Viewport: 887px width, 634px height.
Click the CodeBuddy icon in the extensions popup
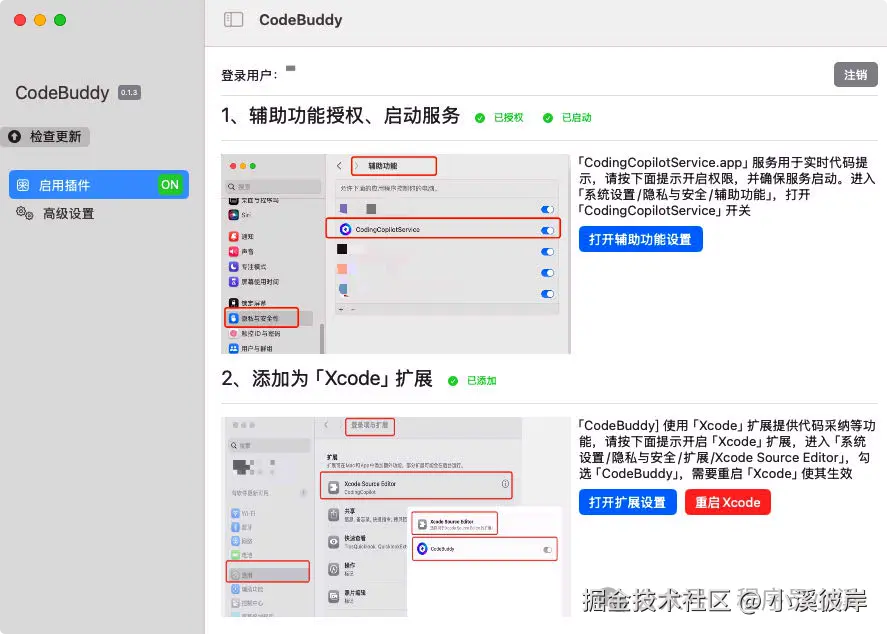(421, 550)
